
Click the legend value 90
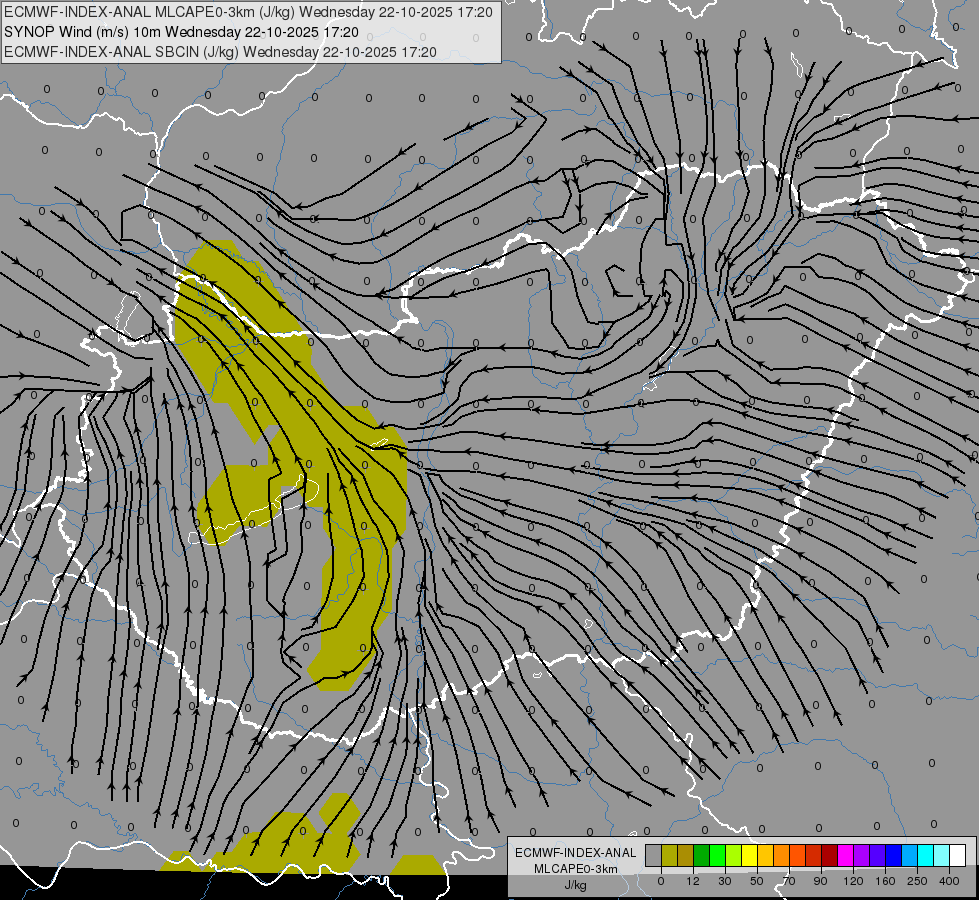pos(820,881)
